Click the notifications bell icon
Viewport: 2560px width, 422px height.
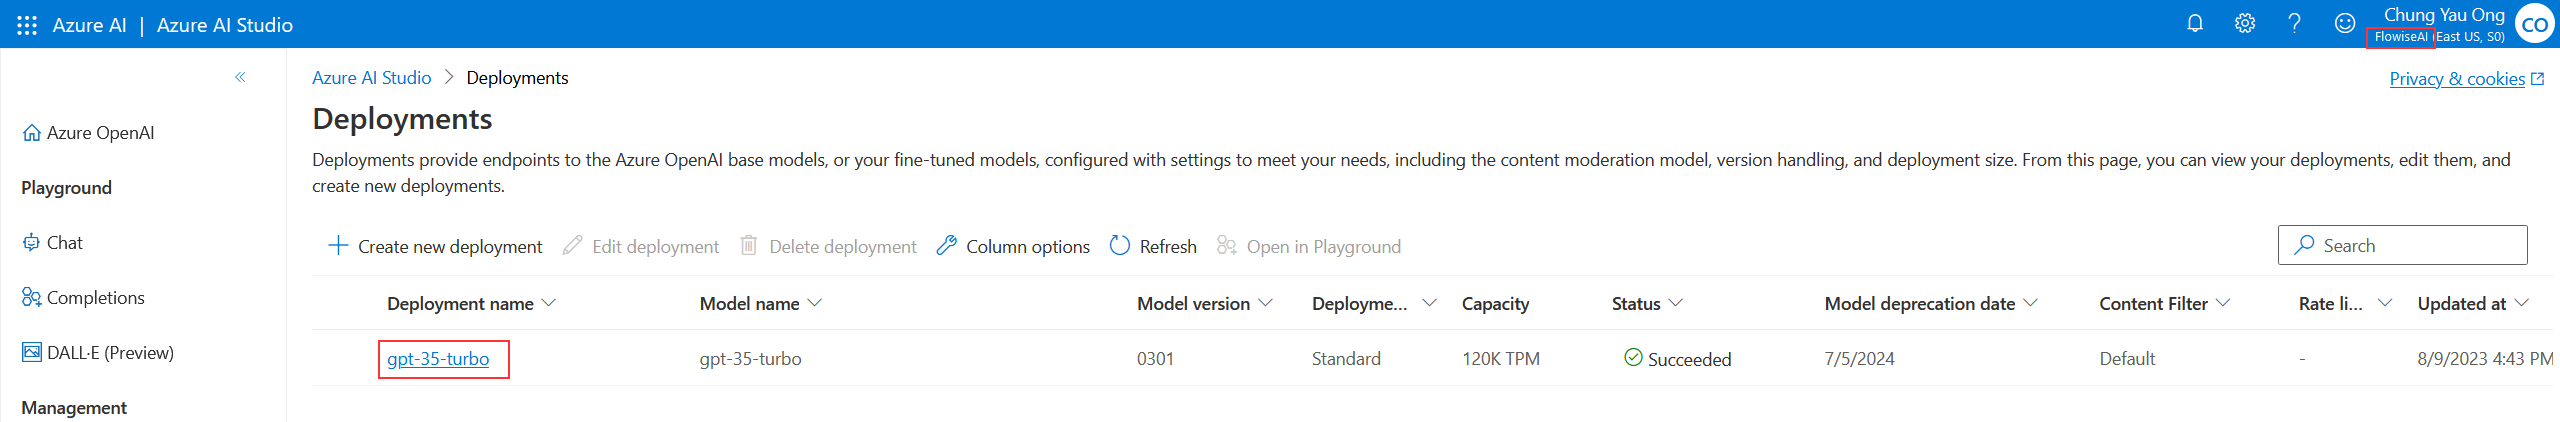pos(2195,24)
